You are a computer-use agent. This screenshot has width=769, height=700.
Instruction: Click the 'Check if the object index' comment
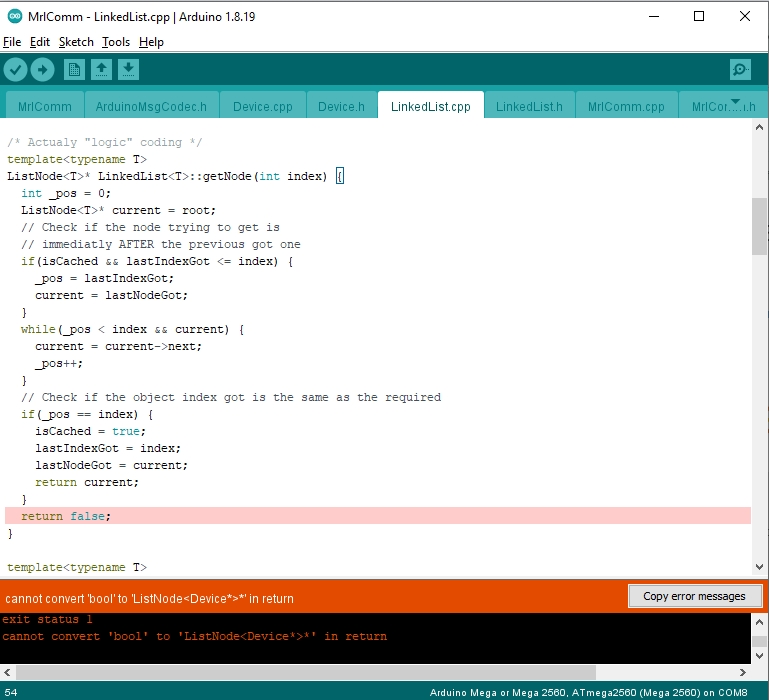231,397
